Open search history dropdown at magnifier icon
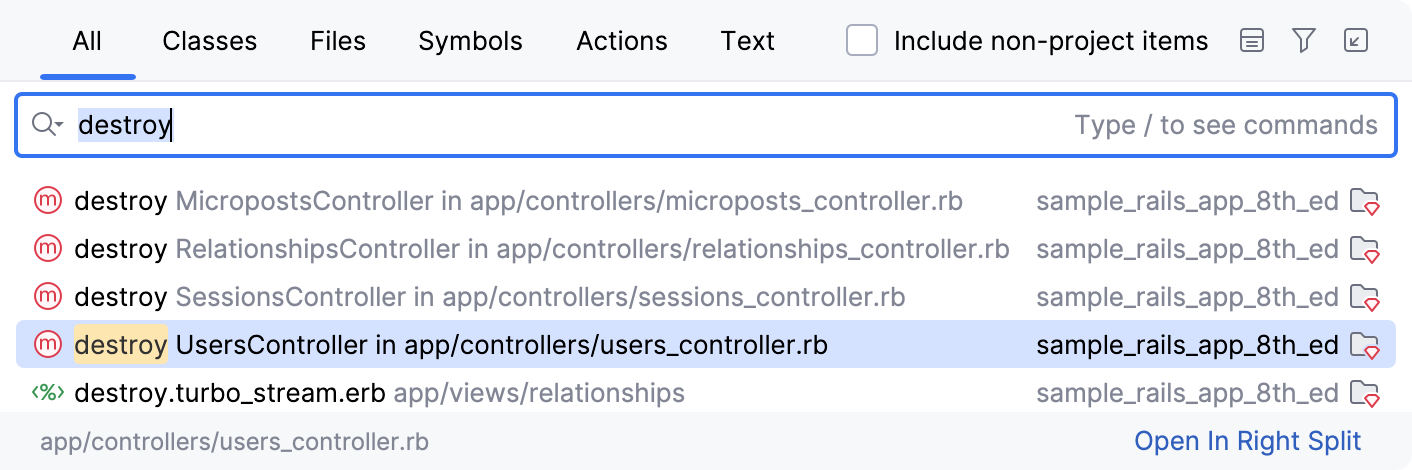The image size is (1412, 470). tap(47, 125)
